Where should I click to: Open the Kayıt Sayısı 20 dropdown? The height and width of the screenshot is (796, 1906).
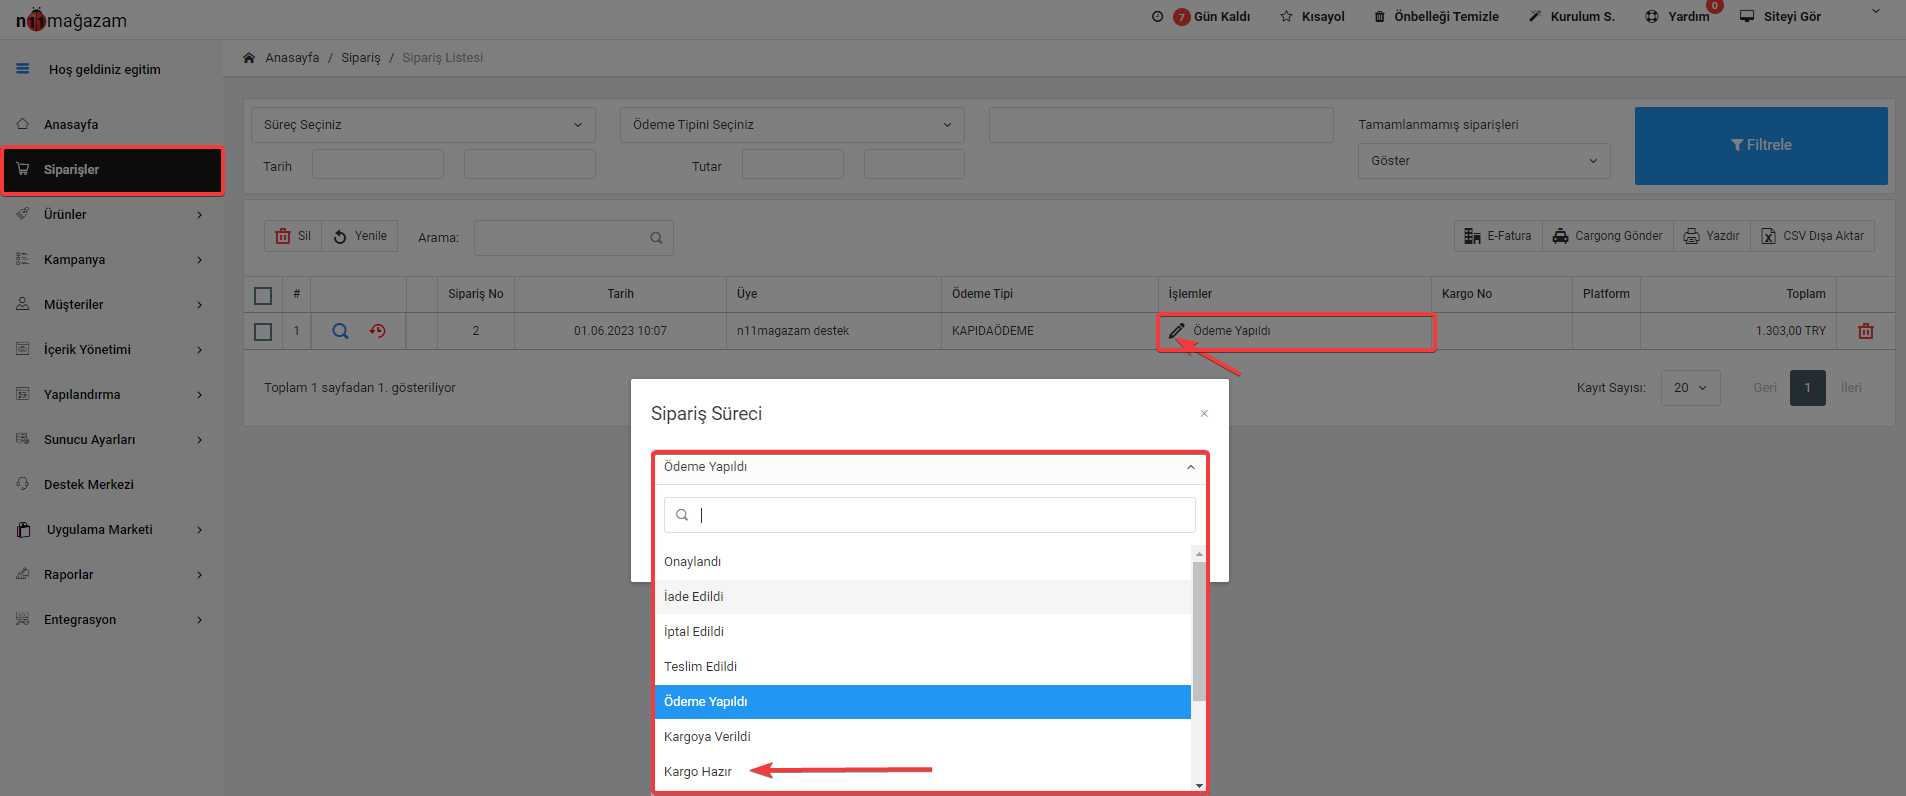1690,388
